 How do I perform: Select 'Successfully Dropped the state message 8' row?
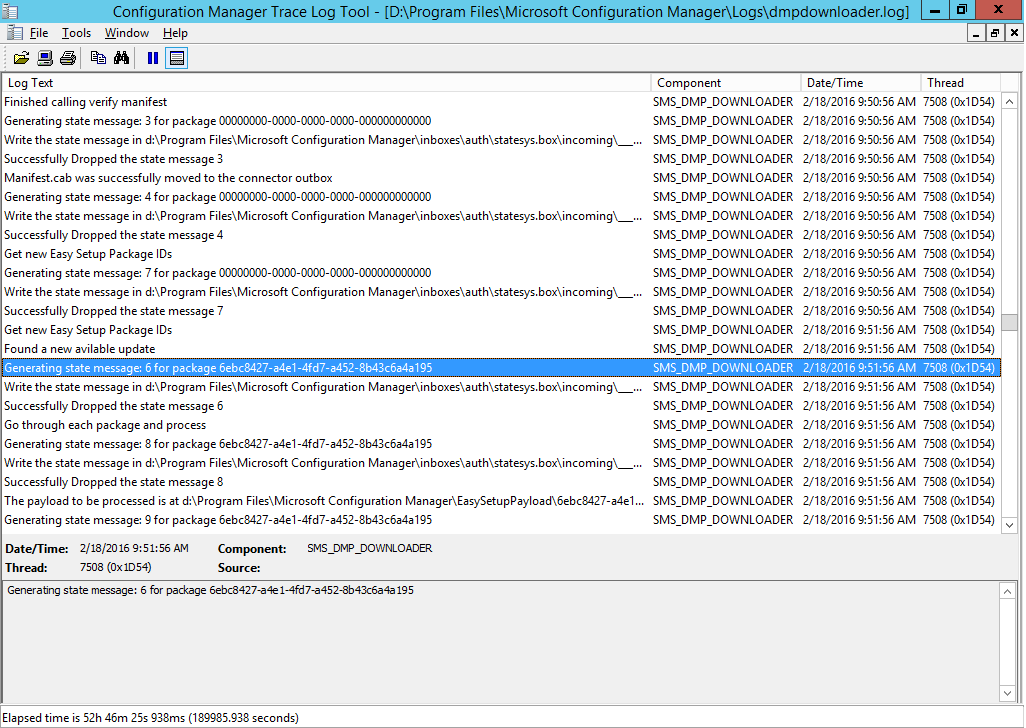(501, 481)
